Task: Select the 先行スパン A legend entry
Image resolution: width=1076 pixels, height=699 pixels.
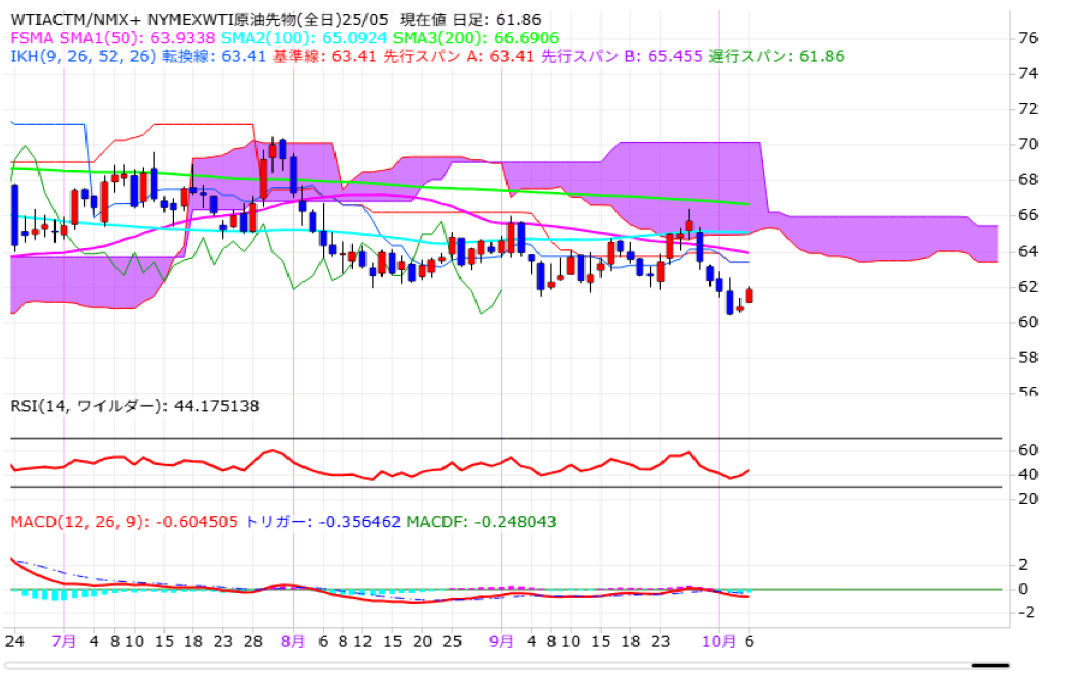Action: (471, 56)
